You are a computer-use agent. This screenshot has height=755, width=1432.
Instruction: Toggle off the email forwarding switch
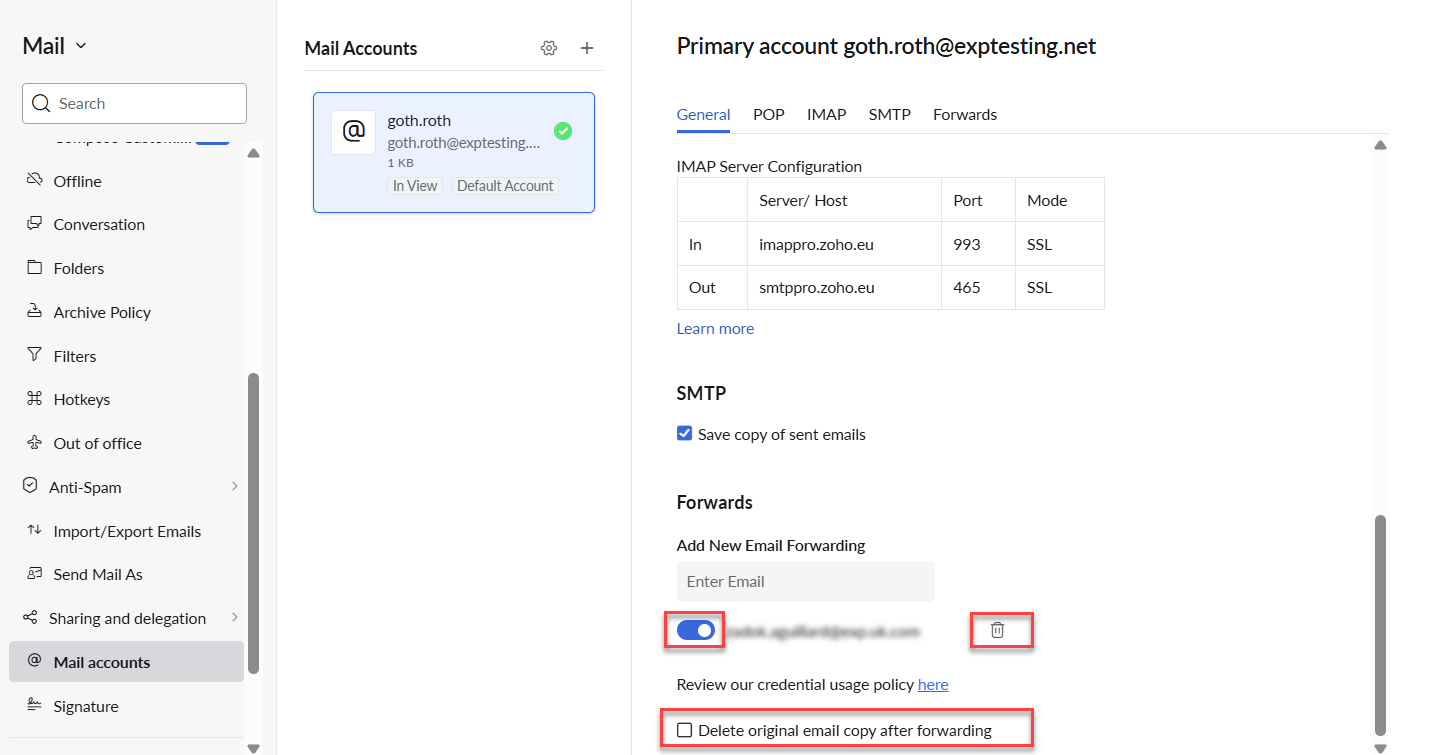tap(696, 630)
